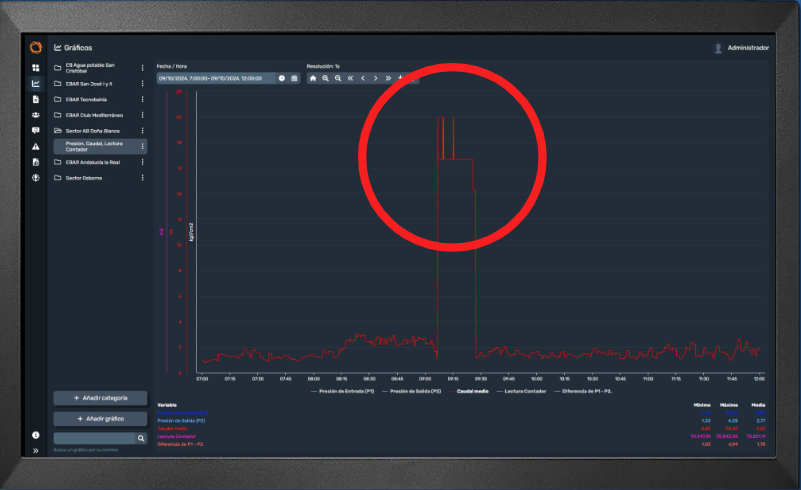Image resolution: width=801 pixels, height=490 pixels.
Task: Click the orange app logo
Action: tap(36, 48)
